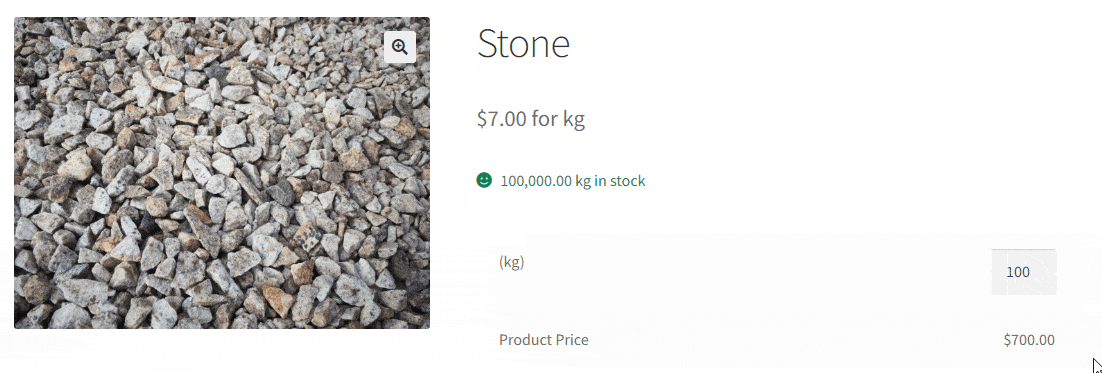Open the stone gravel product photo
1102x373 pixels.
click(222, 173)
